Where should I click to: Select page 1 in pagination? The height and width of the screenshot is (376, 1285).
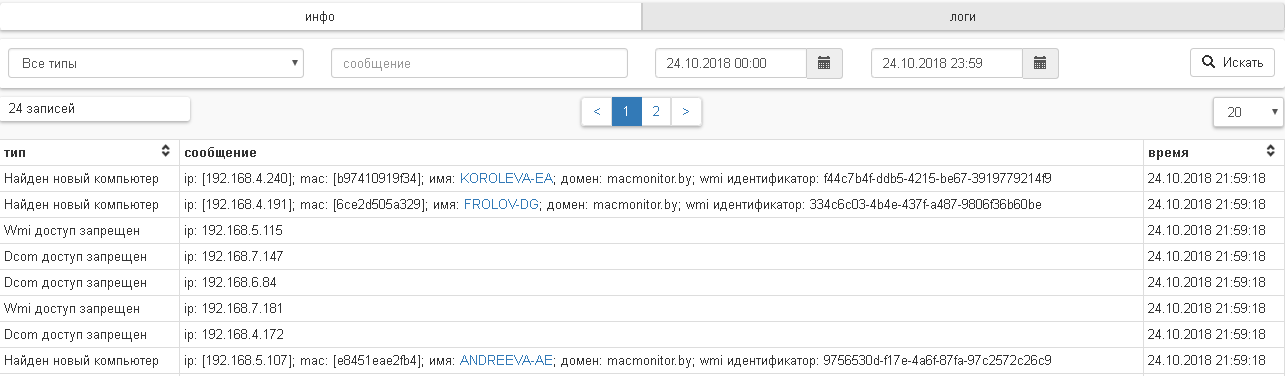(x=626, y=112)
